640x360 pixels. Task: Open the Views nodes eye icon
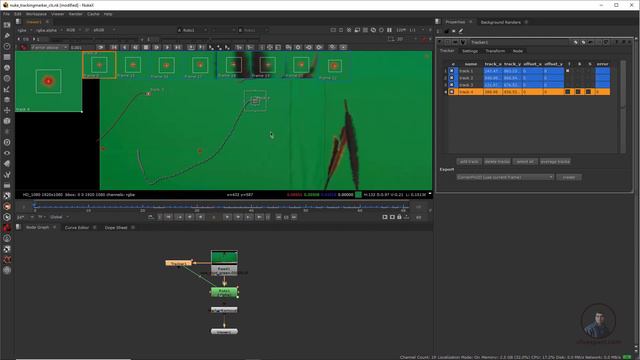pyautogui.click(x=7, y=153)
